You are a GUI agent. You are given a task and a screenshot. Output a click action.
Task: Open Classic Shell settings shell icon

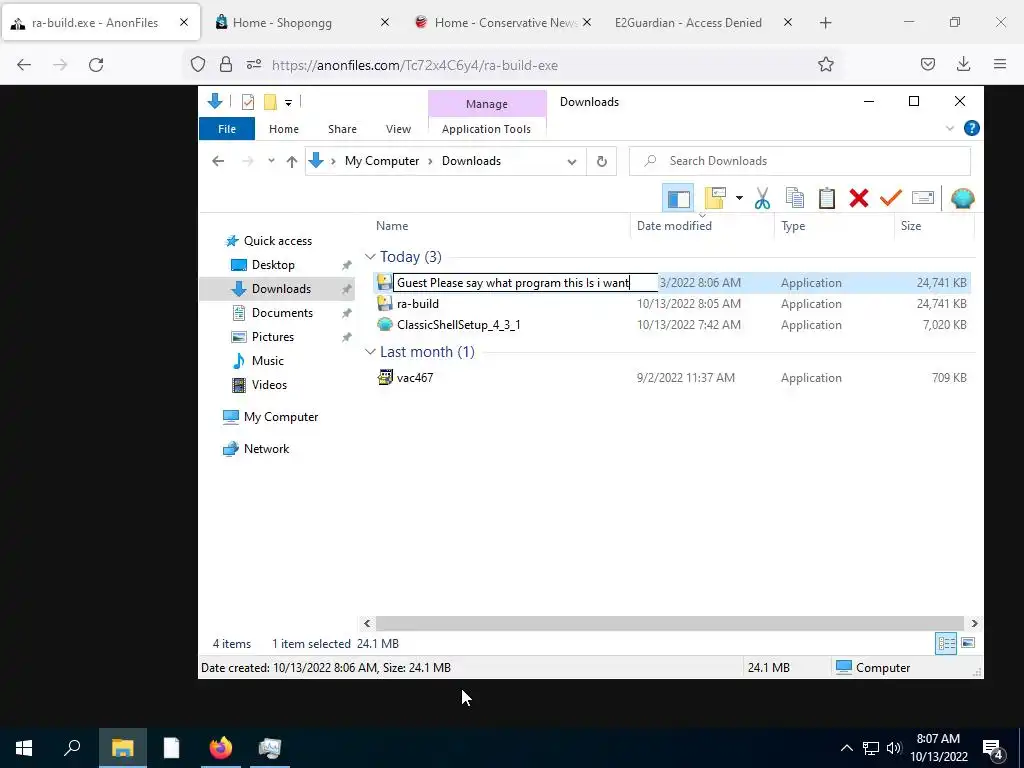[x=963, y=198]
